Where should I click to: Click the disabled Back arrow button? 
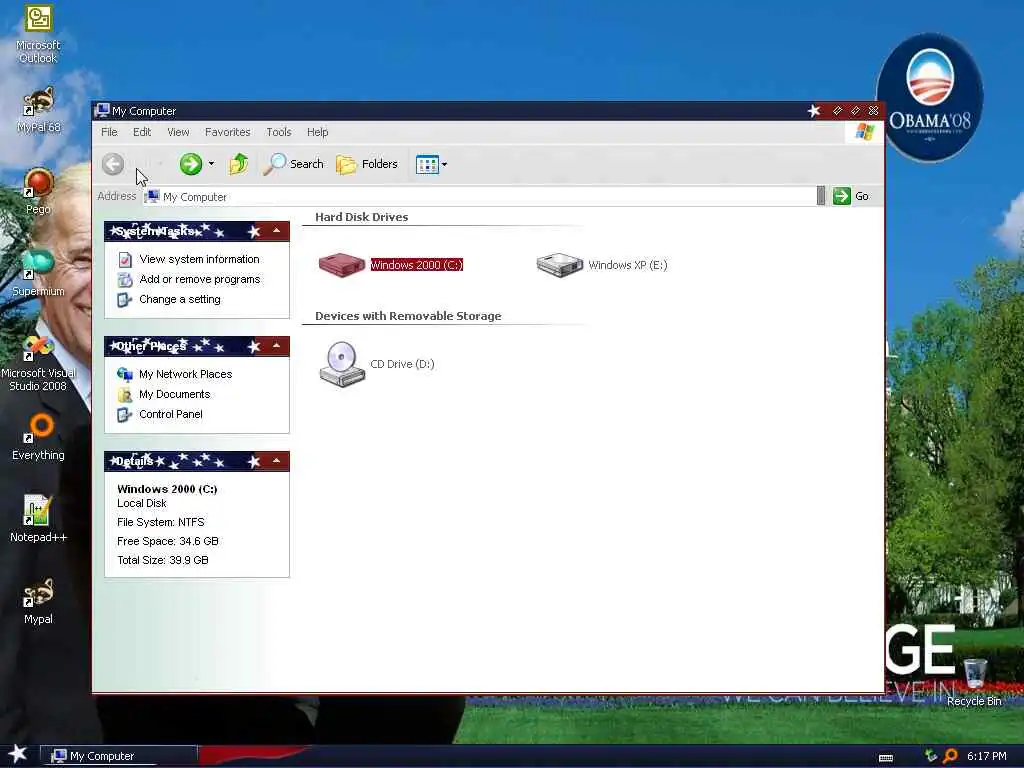click(113, 164)
